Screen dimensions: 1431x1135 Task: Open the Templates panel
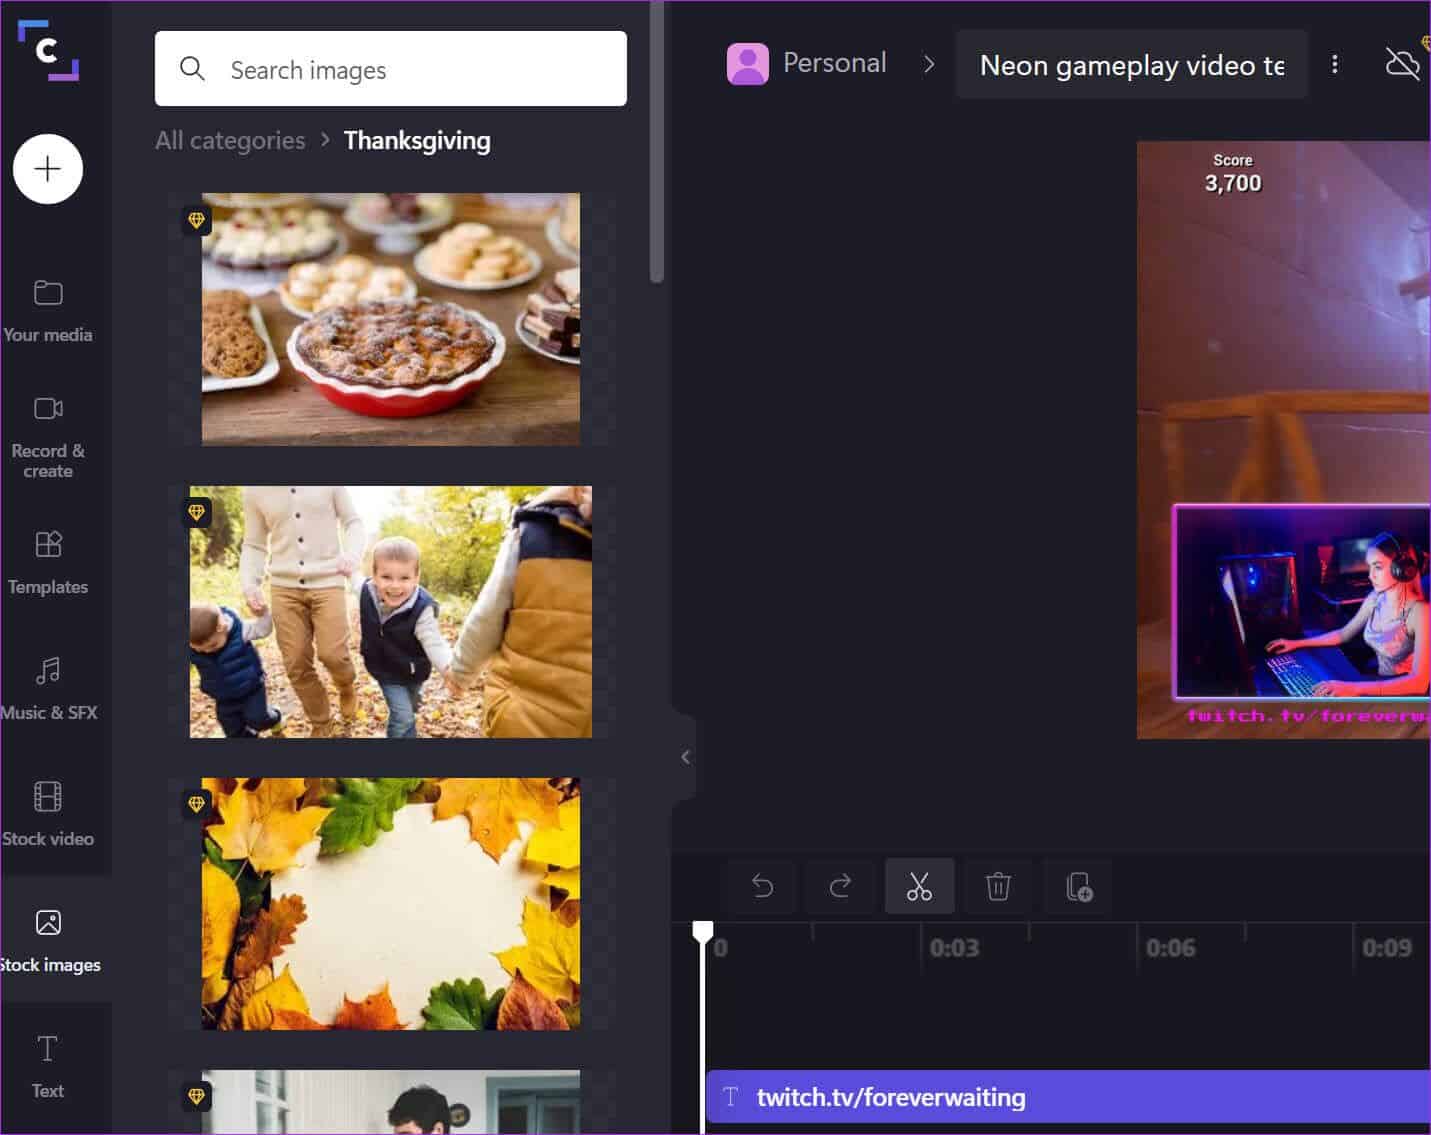(x=48, y=563)
